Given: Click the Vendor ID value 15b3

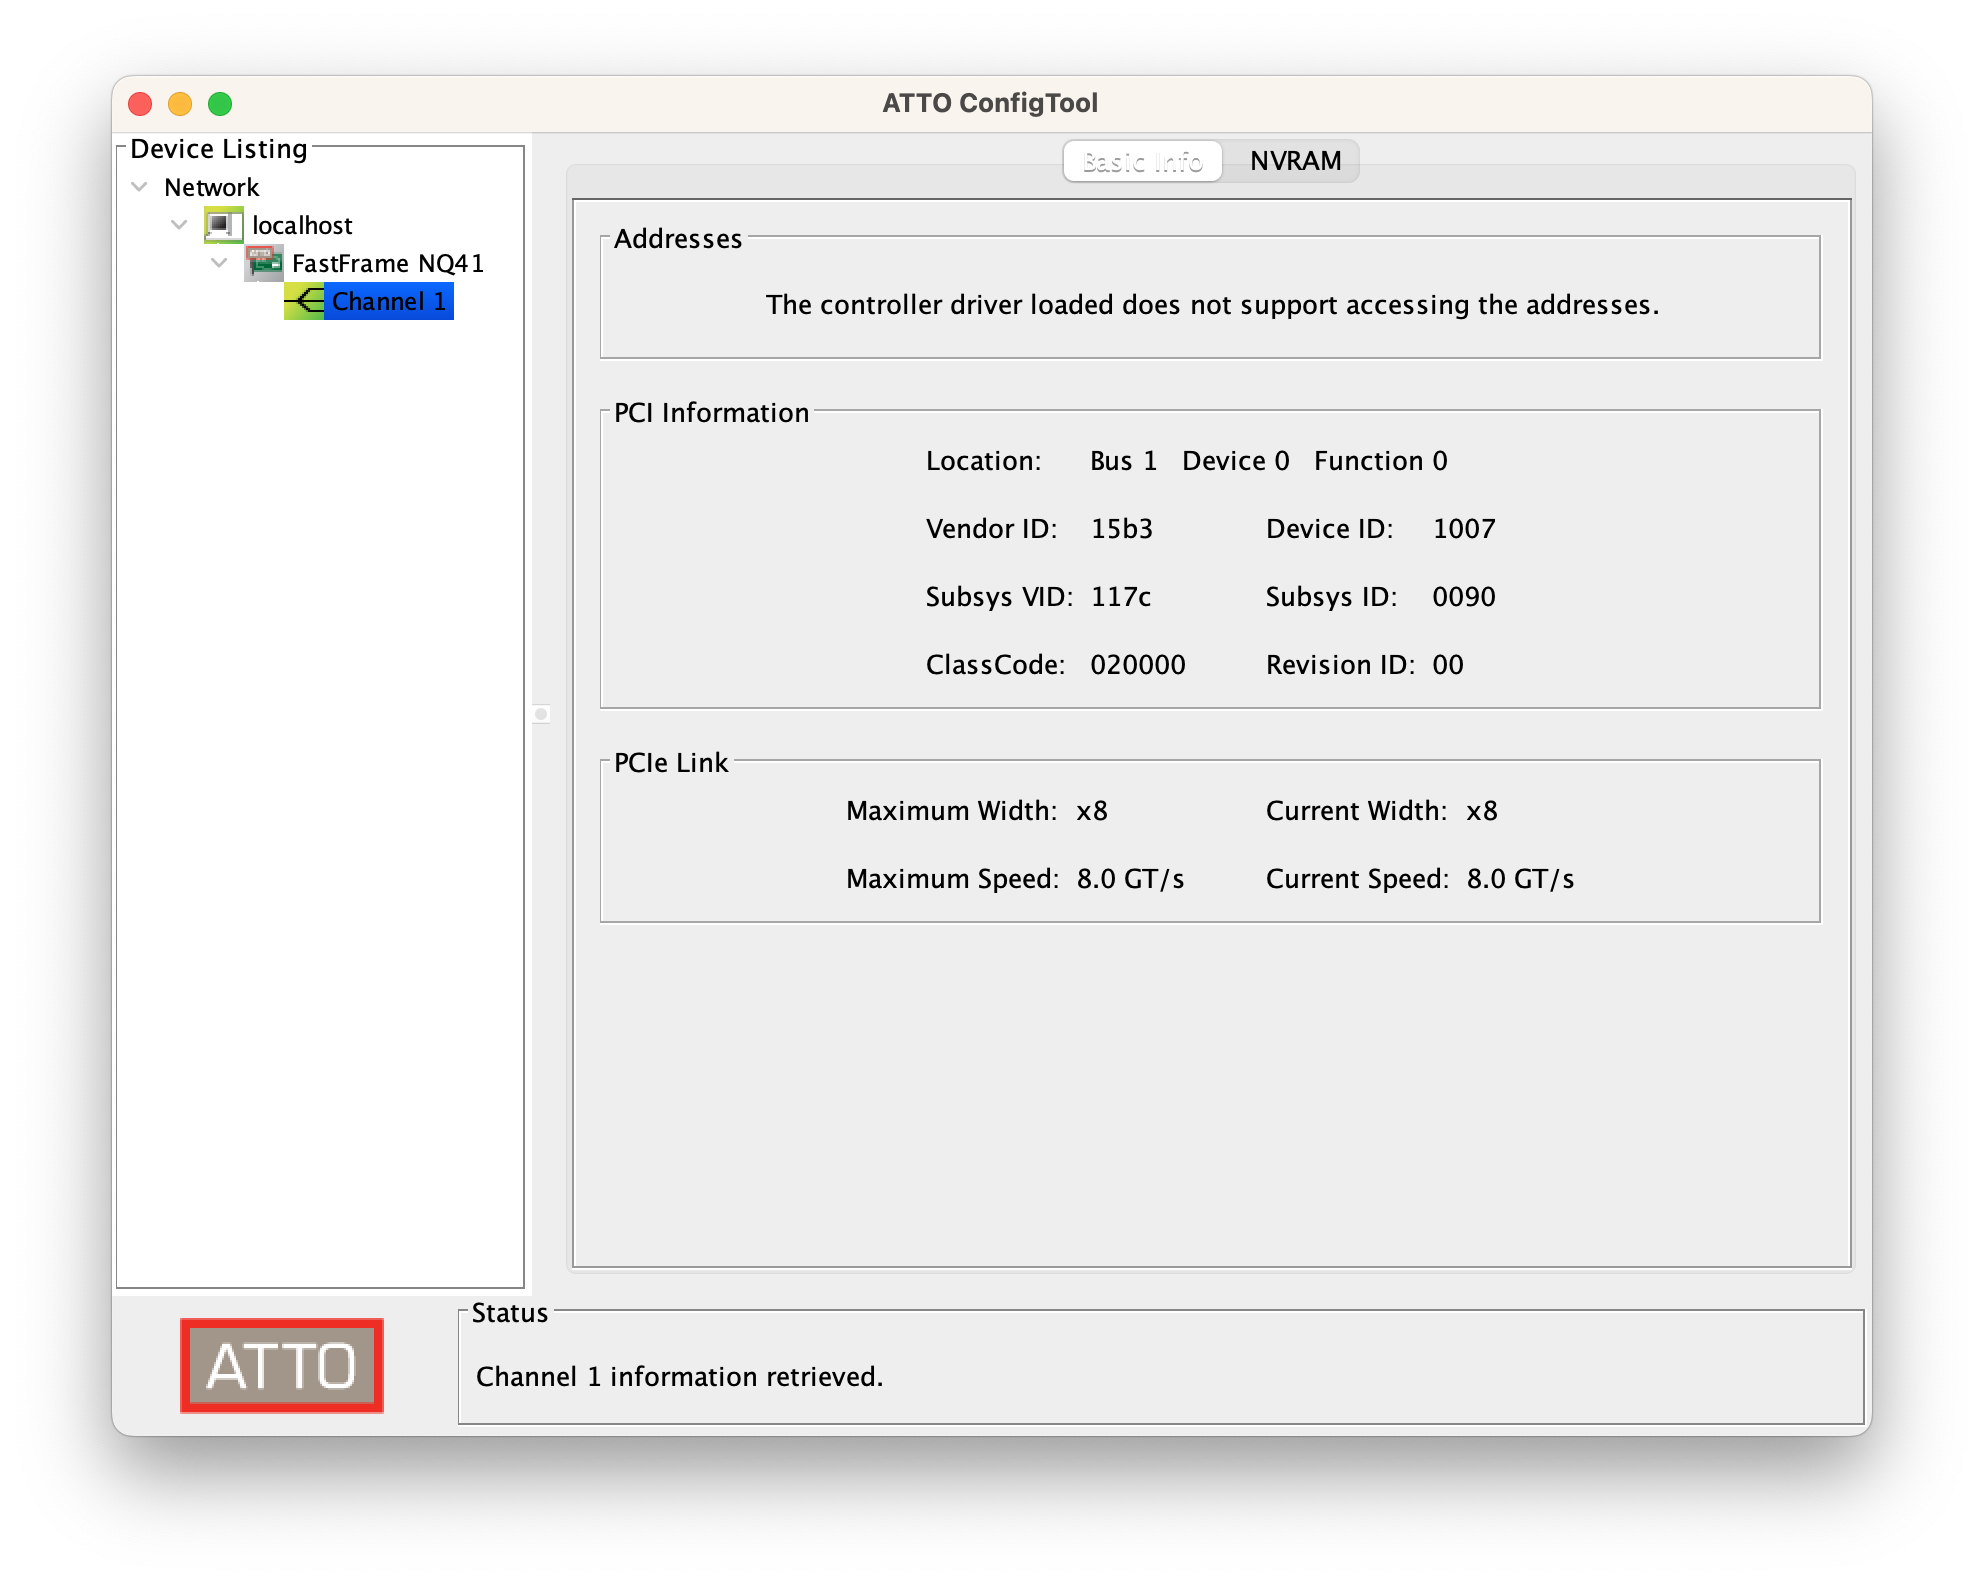Looking at the screenshot, I should 1121,529.
